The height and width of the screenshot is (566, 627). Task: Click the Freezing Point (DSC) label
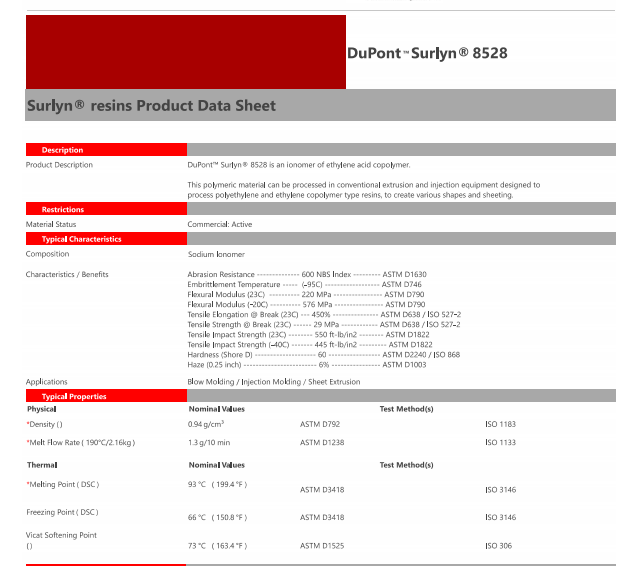pos(62,512)
